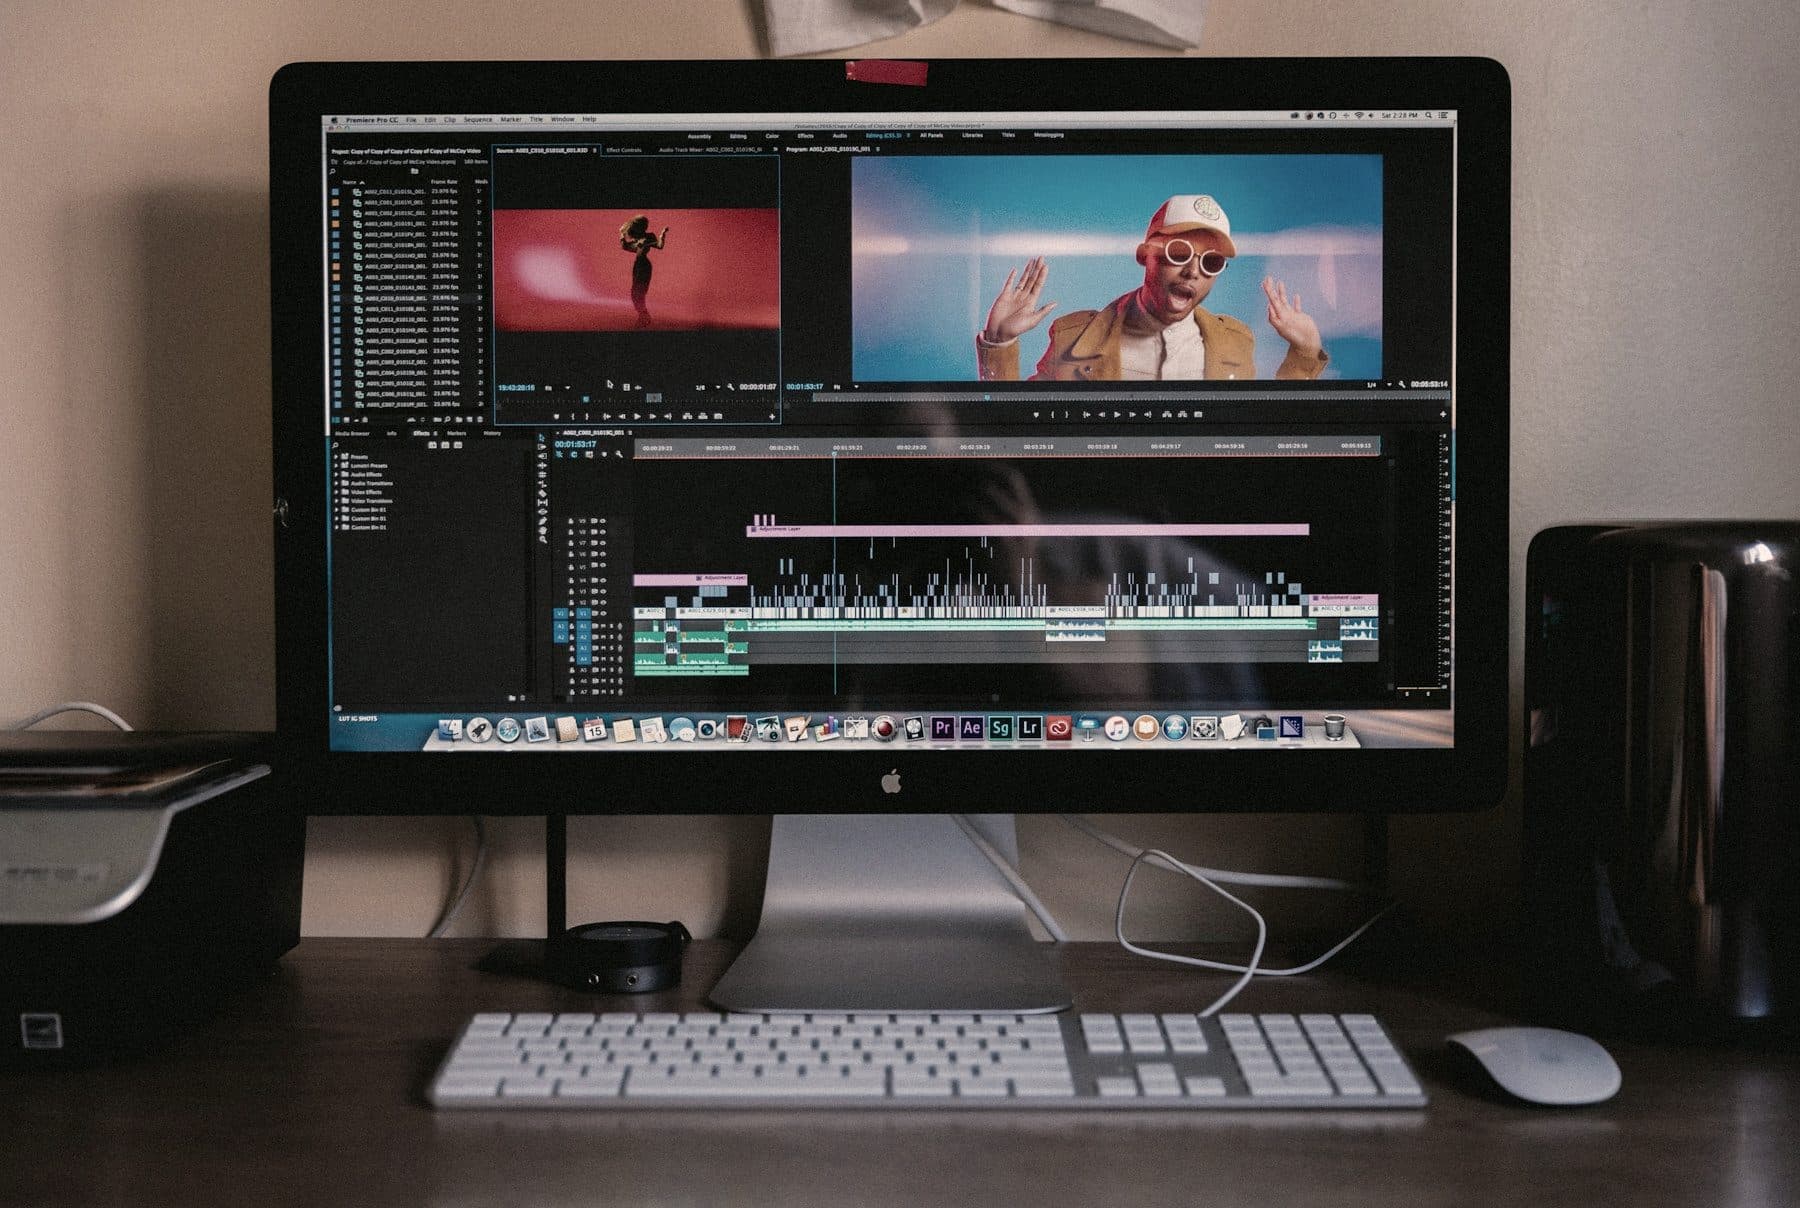The width and height of the screenshot is (1800, 1208).
Task: Open the Sequence menu
Action: coord(478,119)
